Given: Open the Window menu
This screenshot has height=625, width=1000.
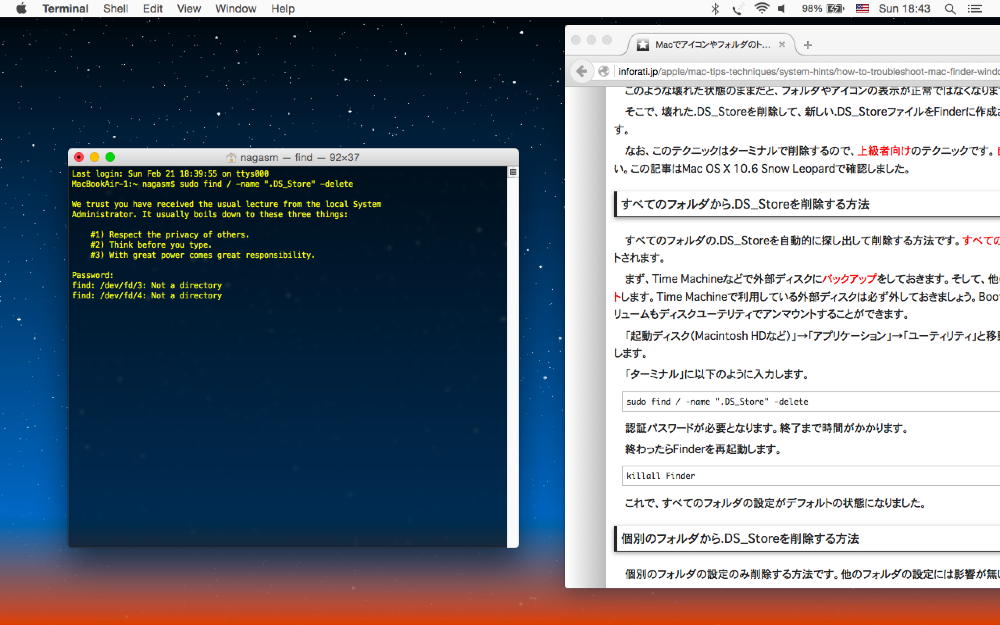Looking at the screenshot, I should [x=235, y=8].
